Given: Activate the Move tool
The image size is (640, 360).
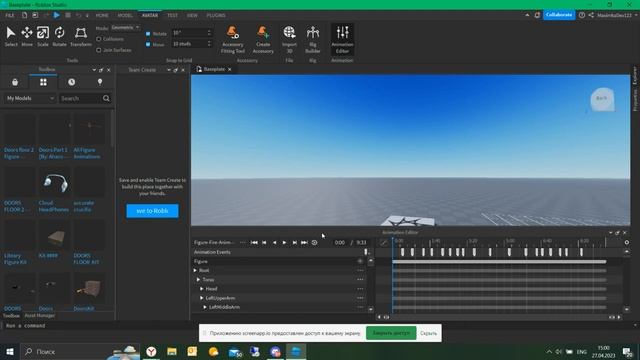Looking at the screenshot, I should pos(27,36).
